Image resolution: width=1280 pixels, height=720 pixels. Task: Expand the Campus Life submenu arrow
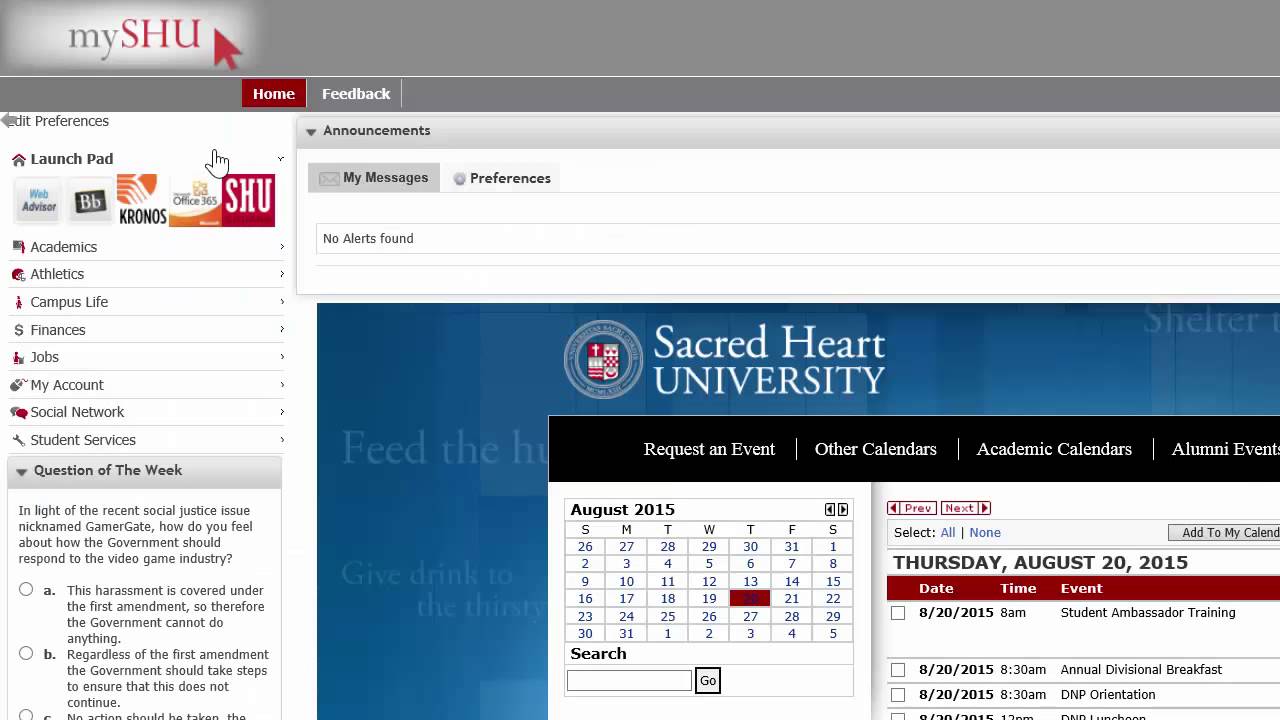(x=281, y=301)
